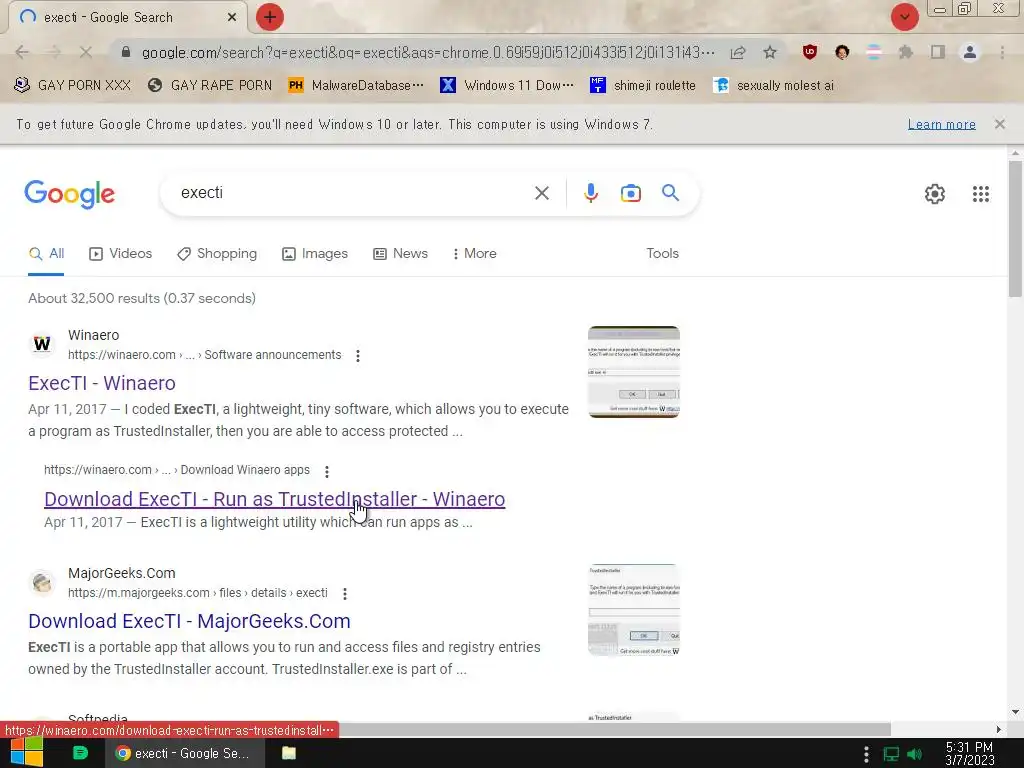This screenshot has height=768, width=1024.
Task: Search by image with the camera icon
Action: [630, 193]
